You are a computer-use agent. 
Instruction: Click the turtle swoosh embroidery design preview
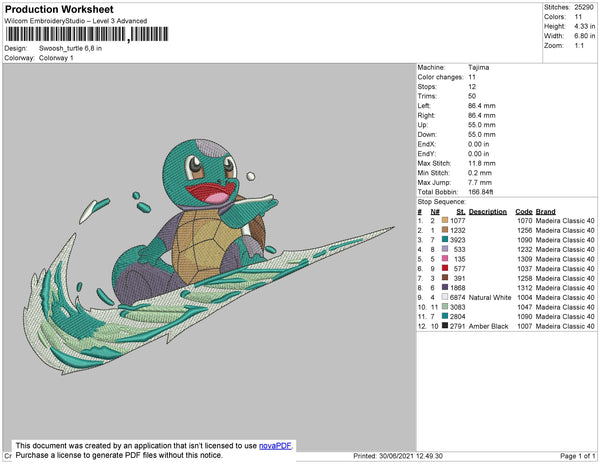209,256
